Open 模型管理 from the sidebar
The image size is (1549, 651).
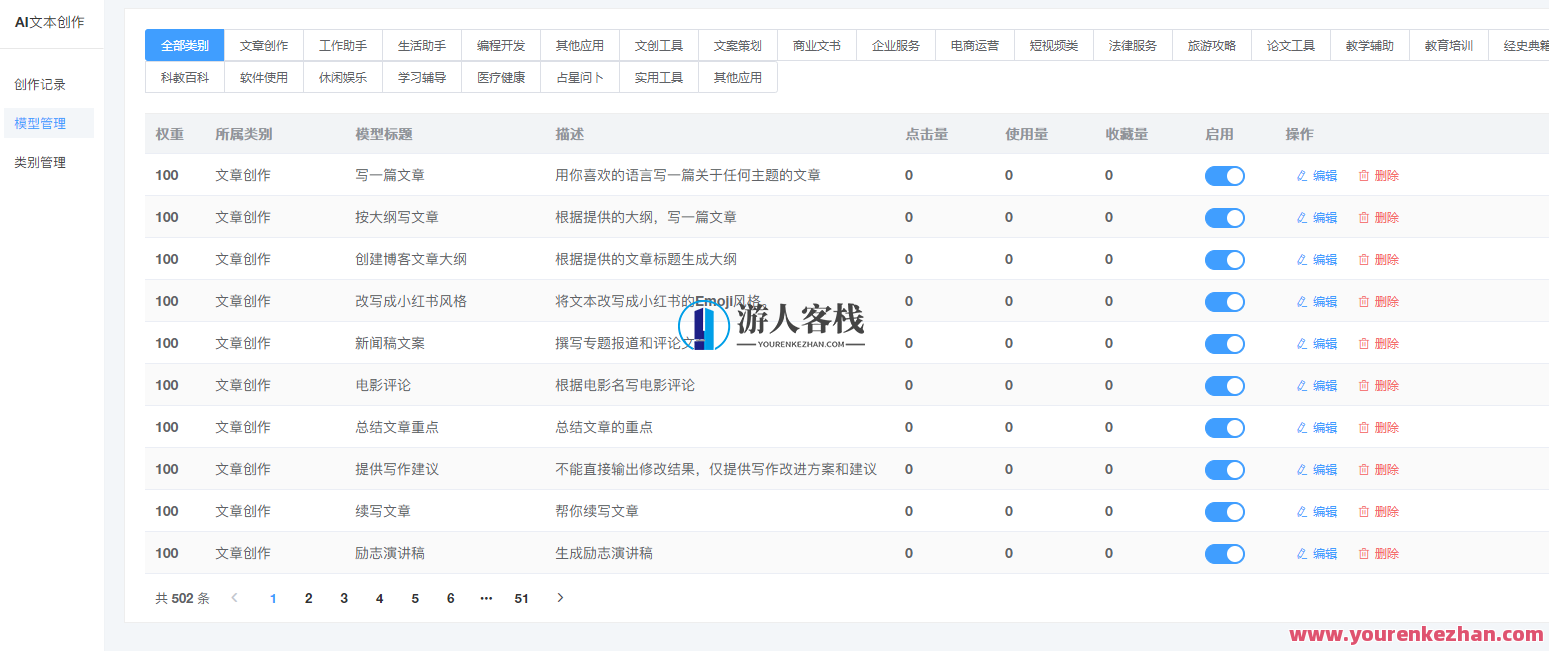[x=40, y=122]
